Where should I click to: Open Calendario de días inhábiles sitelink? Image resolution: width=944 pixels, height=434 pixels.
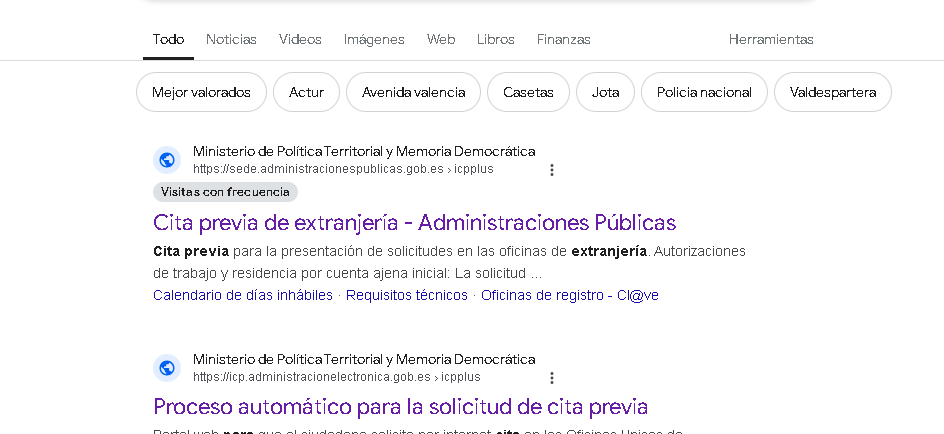pyautogui.click(x=243, y=296)
